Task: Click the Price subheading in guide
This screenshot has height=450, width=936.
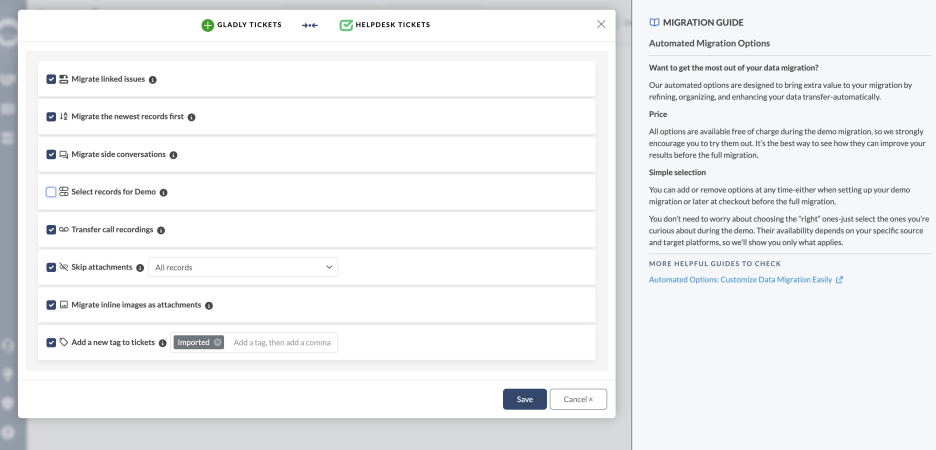Action: click(x=658, y=114)
